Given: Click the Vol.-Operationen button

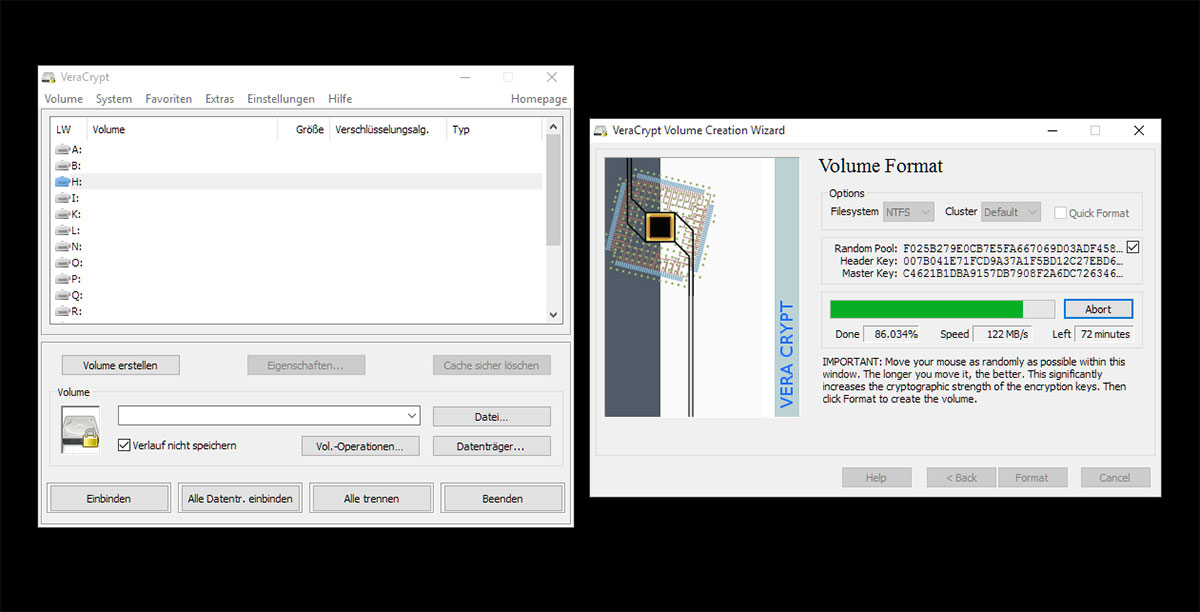Looking at the screenshot, I should pos(360,446).
